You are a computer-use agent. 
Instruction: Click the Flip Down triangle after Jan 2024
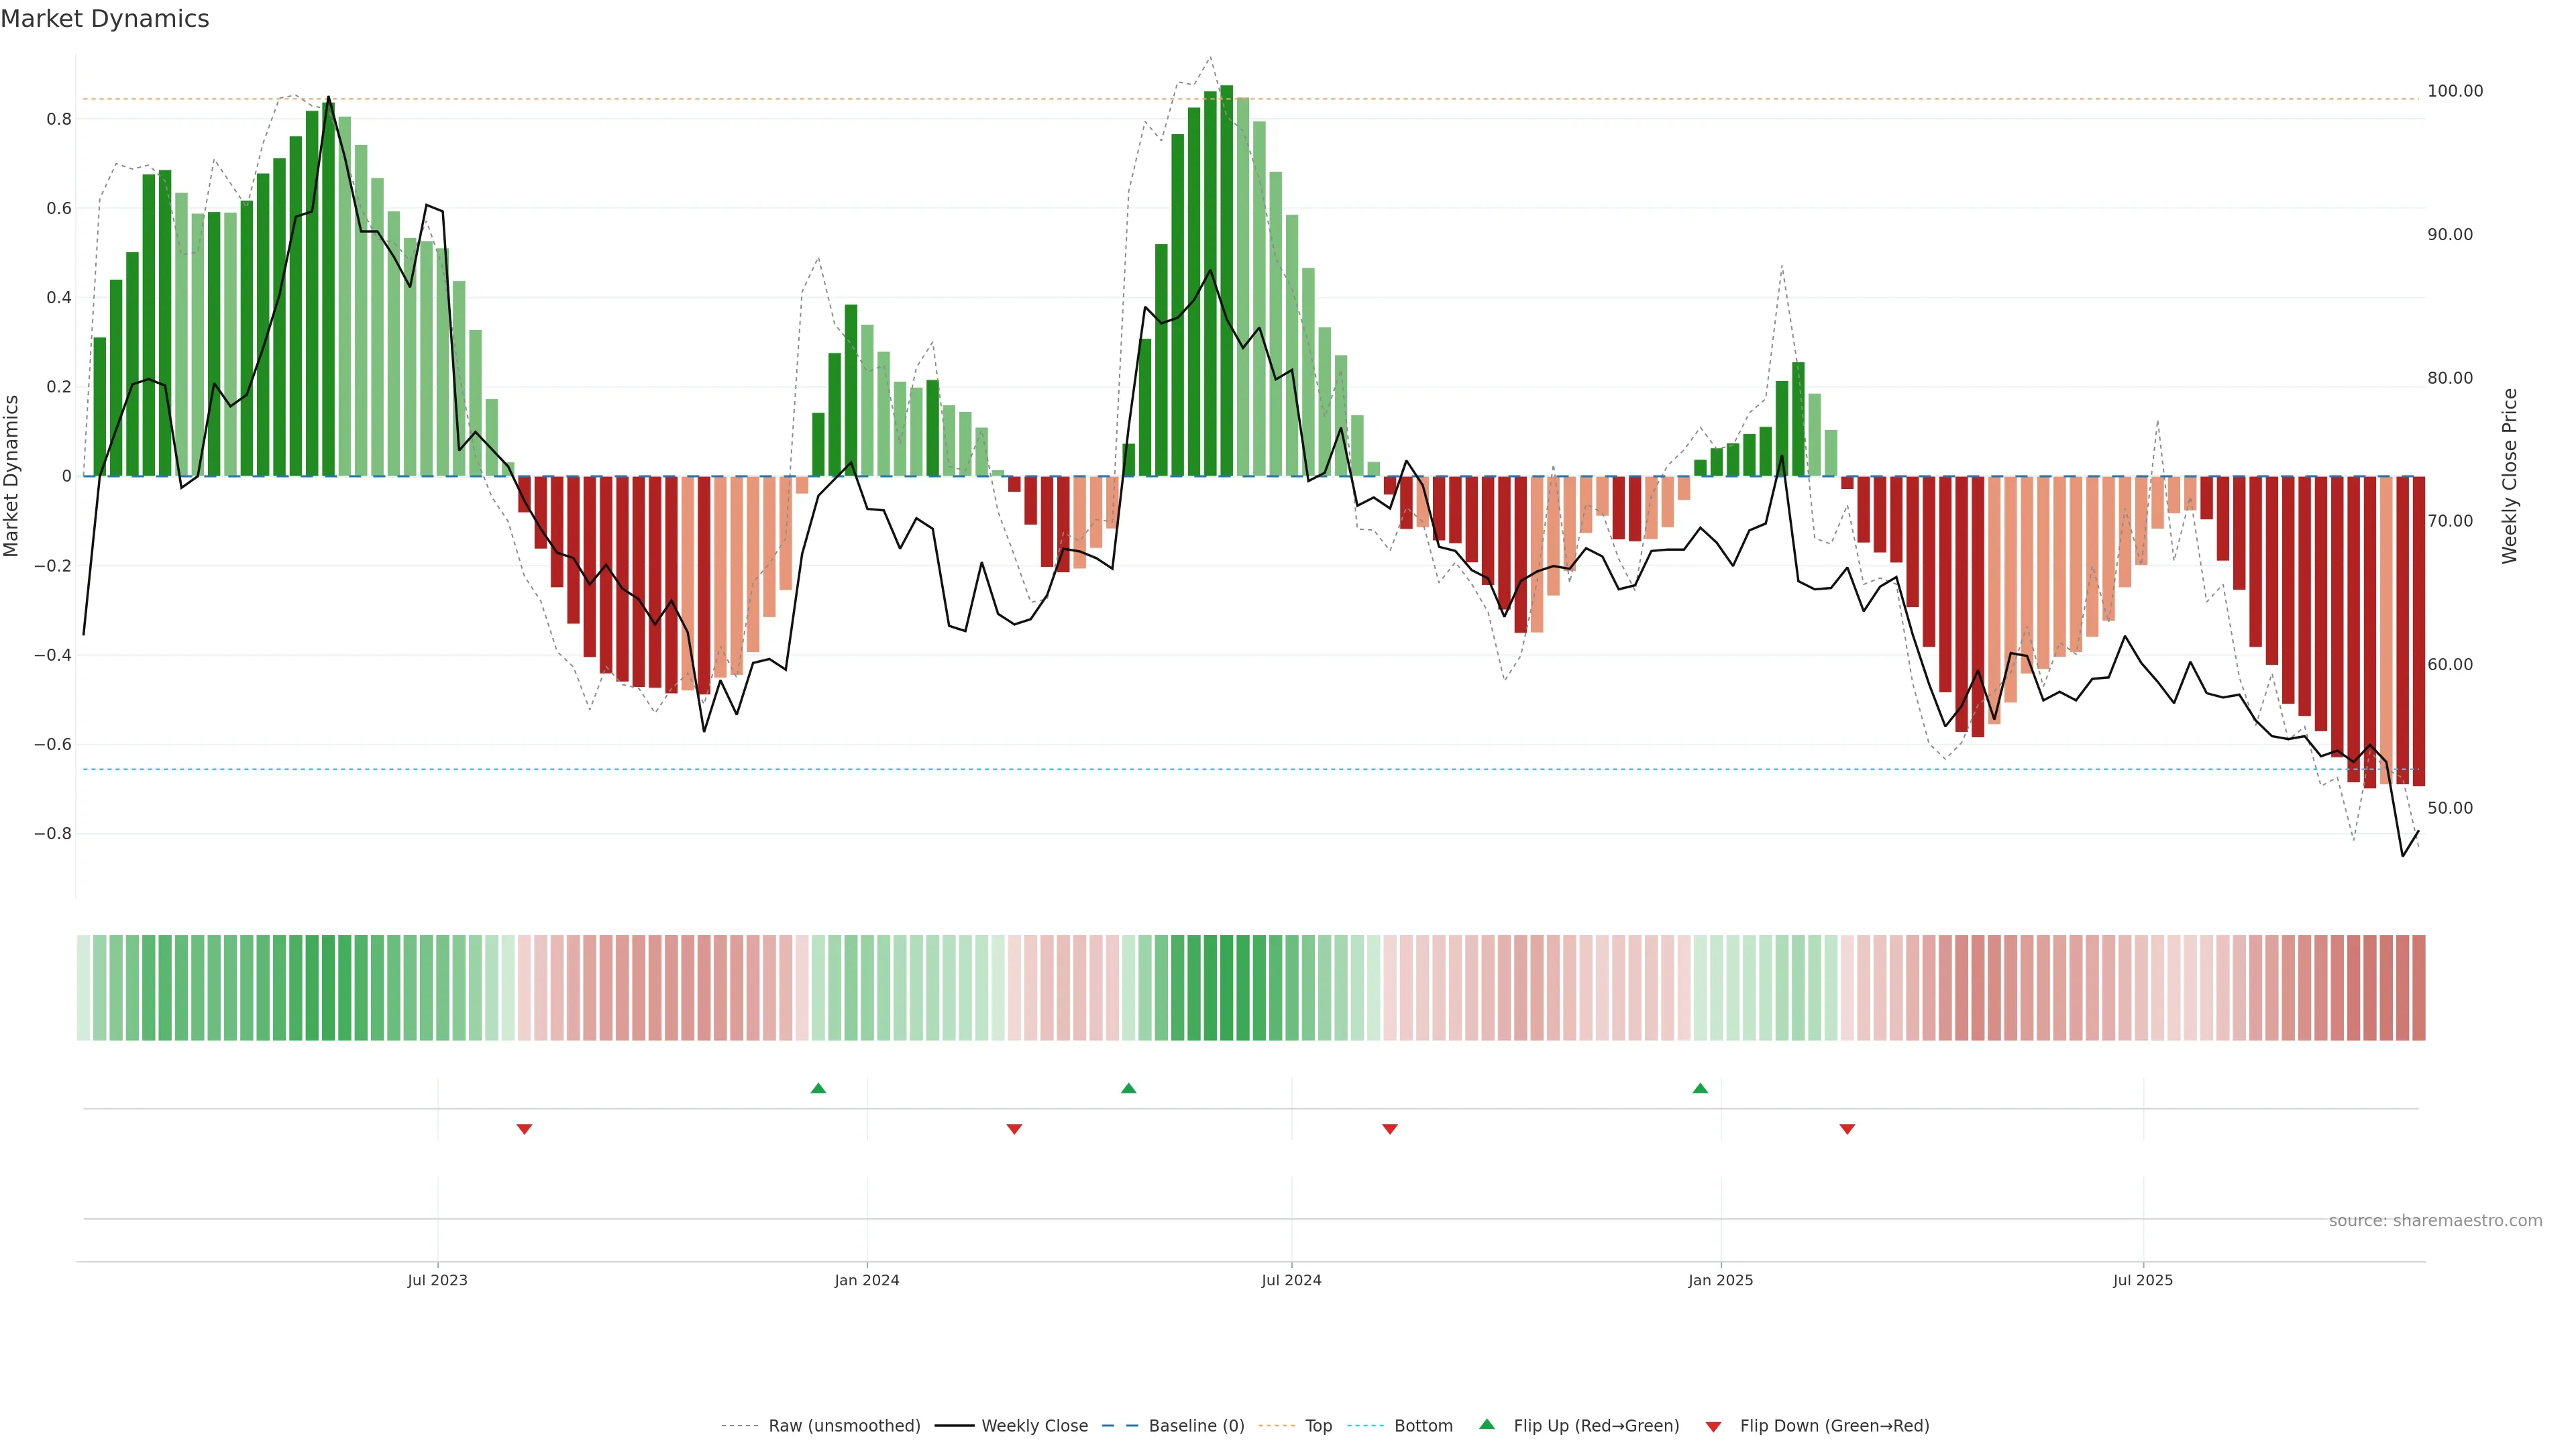pos(1014,1129)
